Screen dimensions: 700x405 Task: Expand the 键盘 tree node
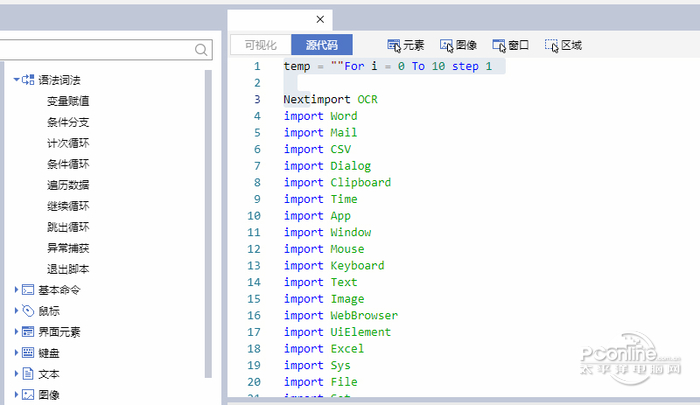(17, 353)
